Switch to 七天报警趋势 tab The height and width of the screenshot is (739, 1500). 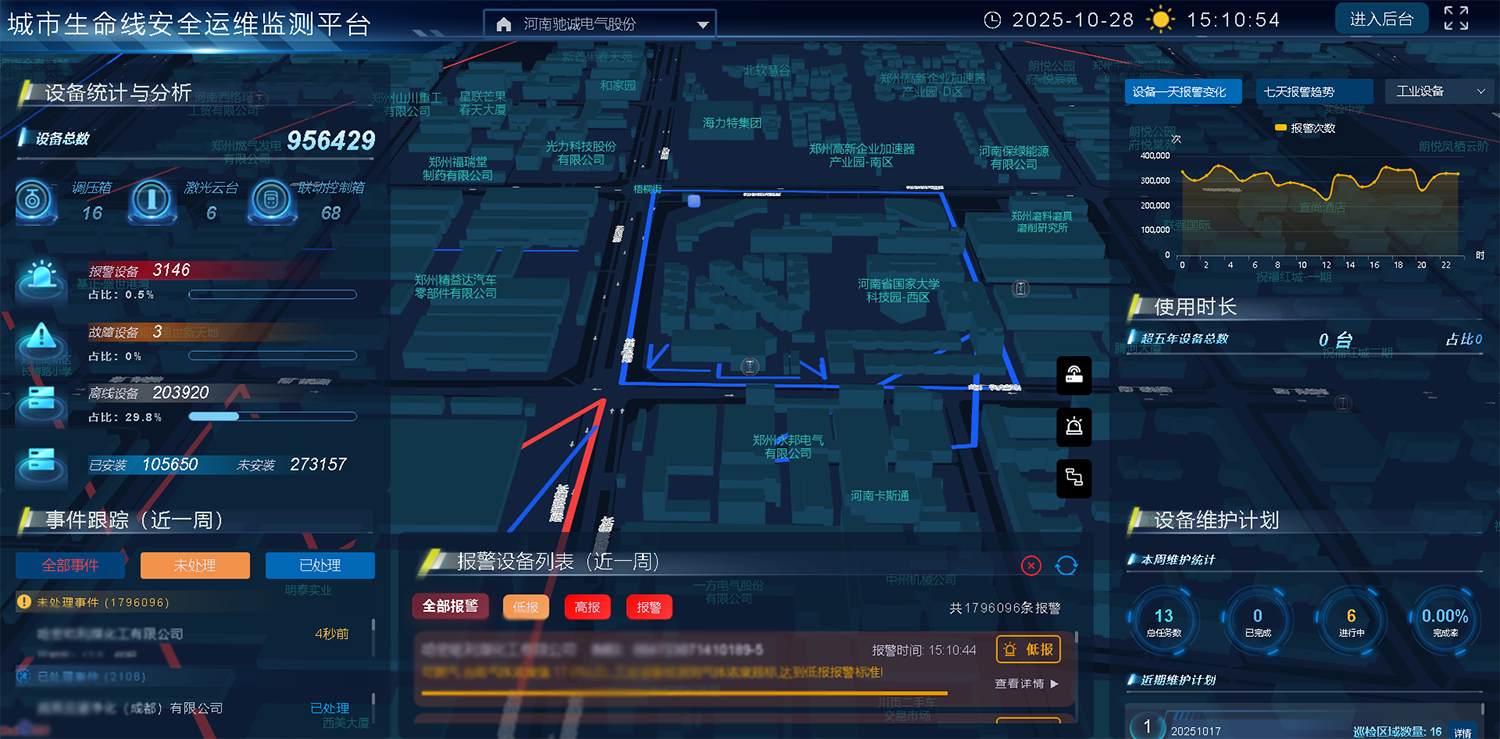click(1312, 91)
